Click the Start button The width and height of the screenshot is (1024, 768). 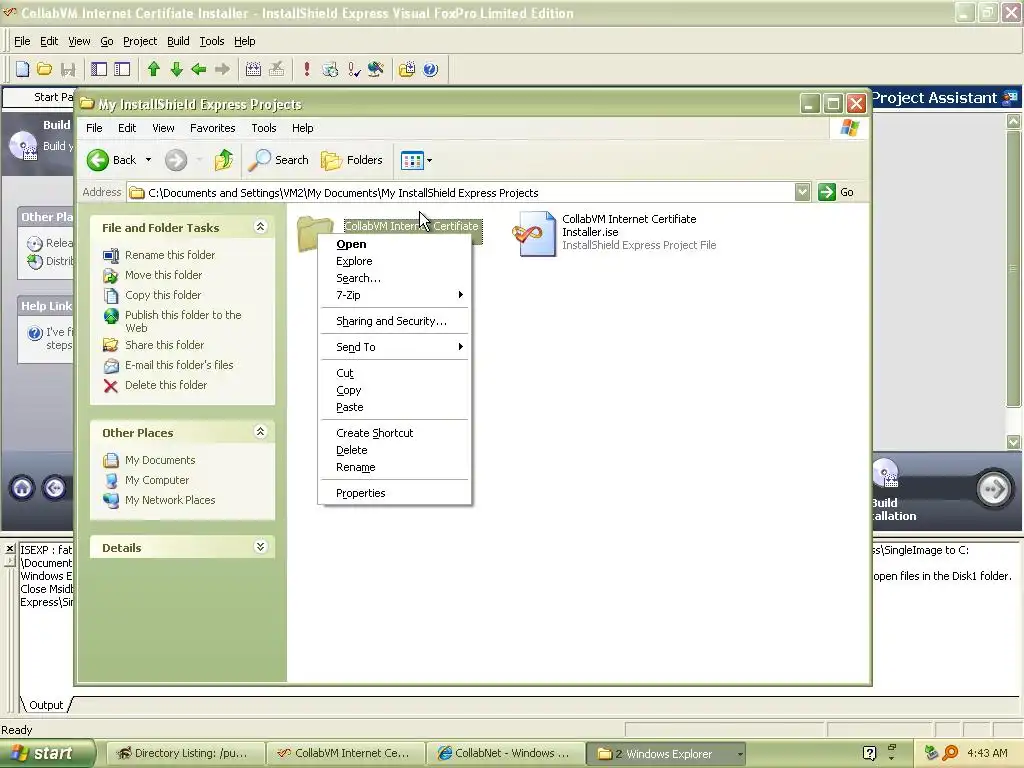tap(47, 754)
